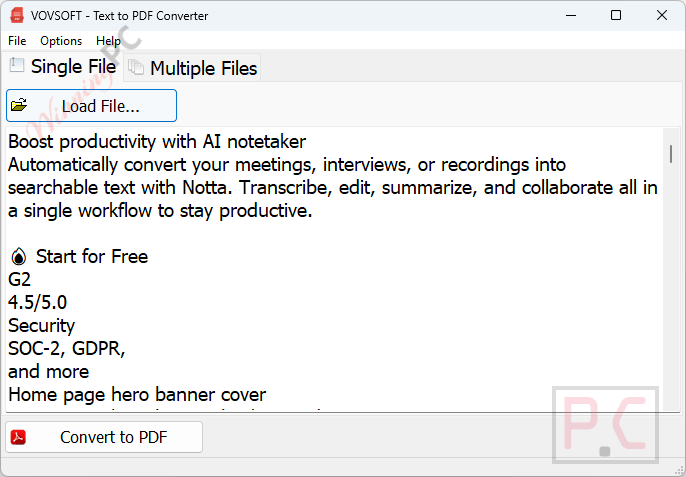Click the Multiple Files tab pages icon
The image size is (686, 477).
click(136, 67)
